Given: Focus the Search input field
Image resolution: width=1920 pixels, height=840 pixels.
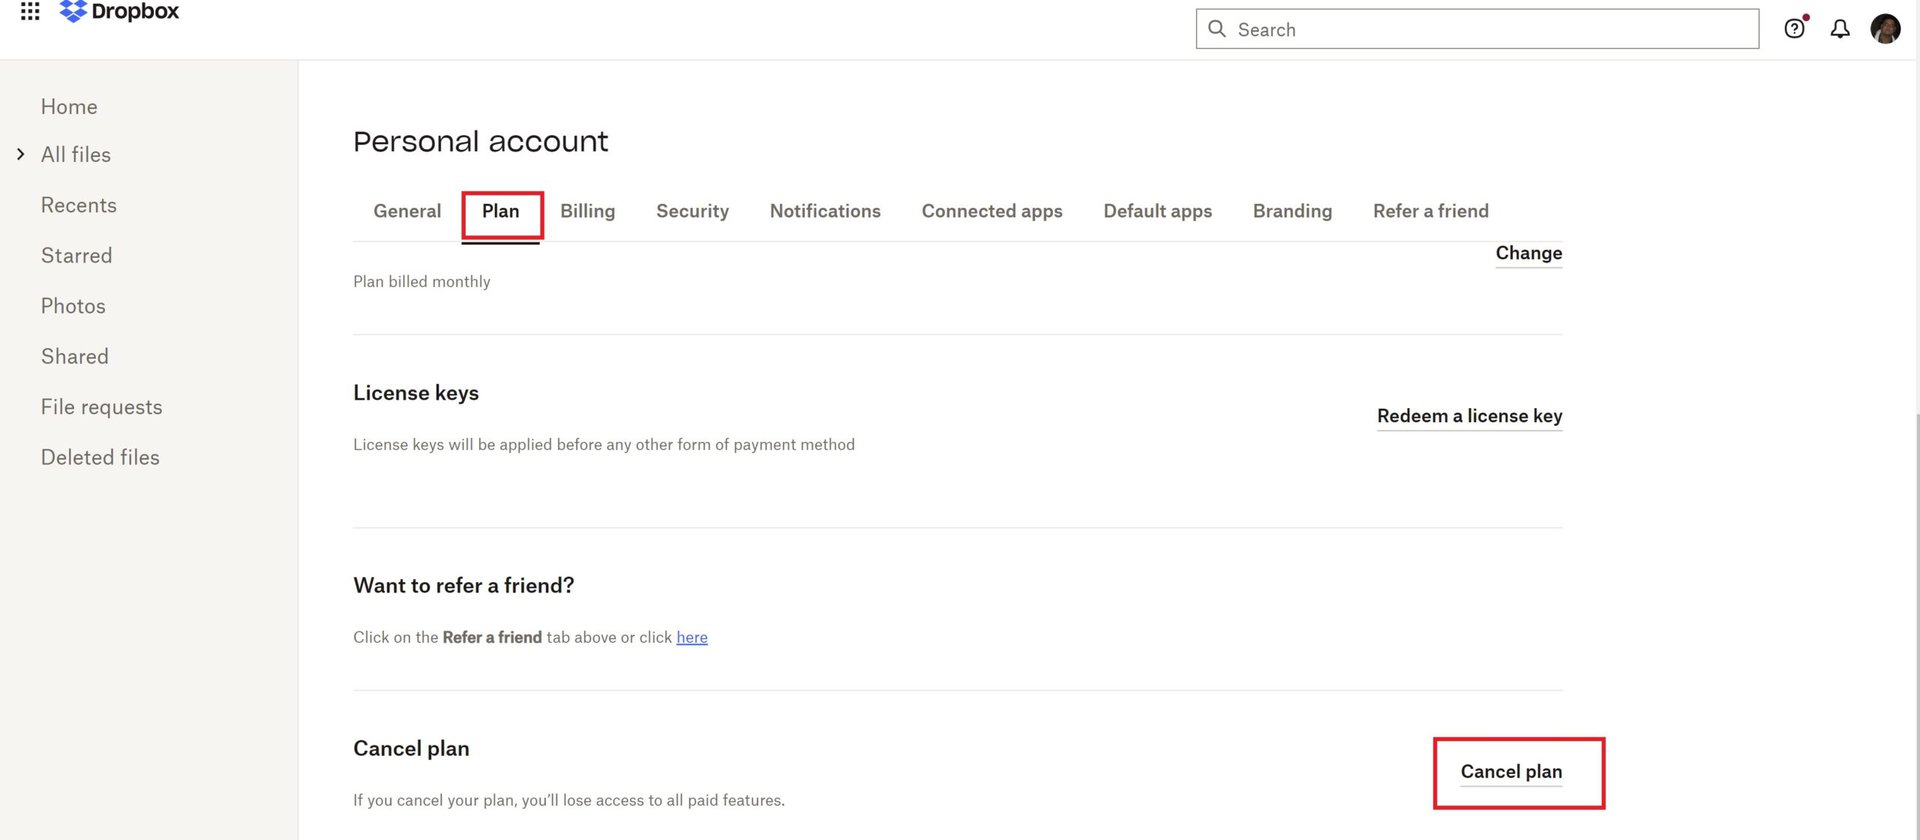Looking at the screenshot, I should click(x=1477, y=29).
